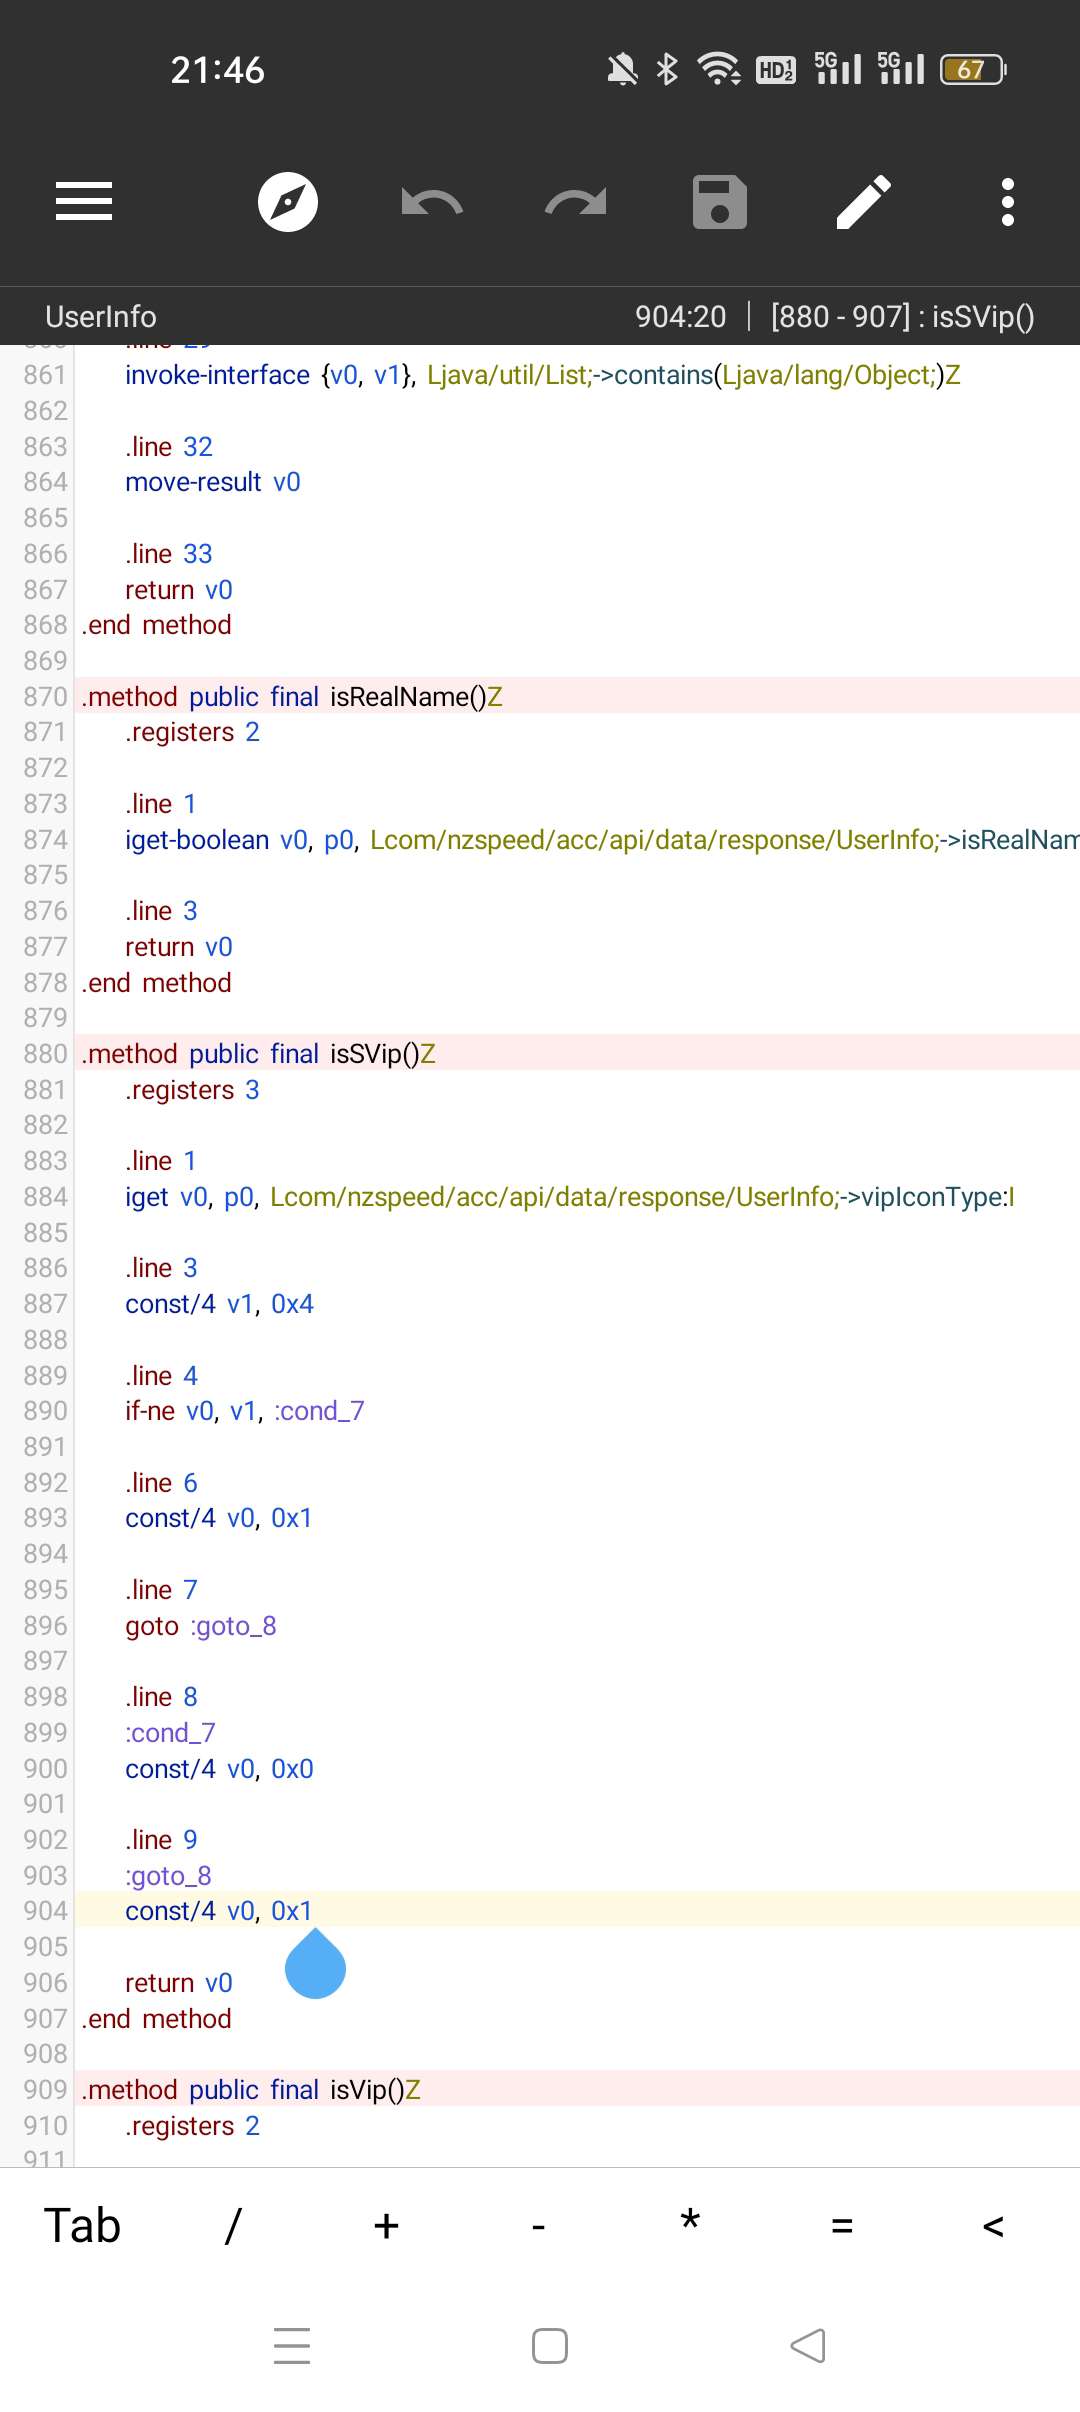The height and width of the screenshot is (2412, 1080).
Task: Redo the last undone edit
Action: point(576,202)
